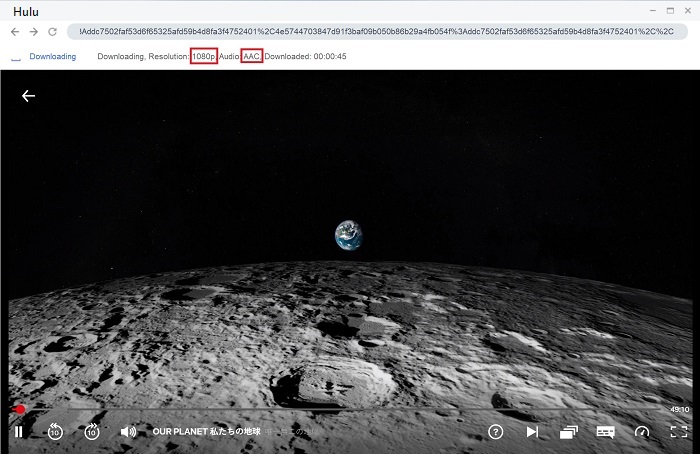Click the back arrow over the video
Image resolution: width=700 pixels, height=454 pixels.
[x=28, y=96]
